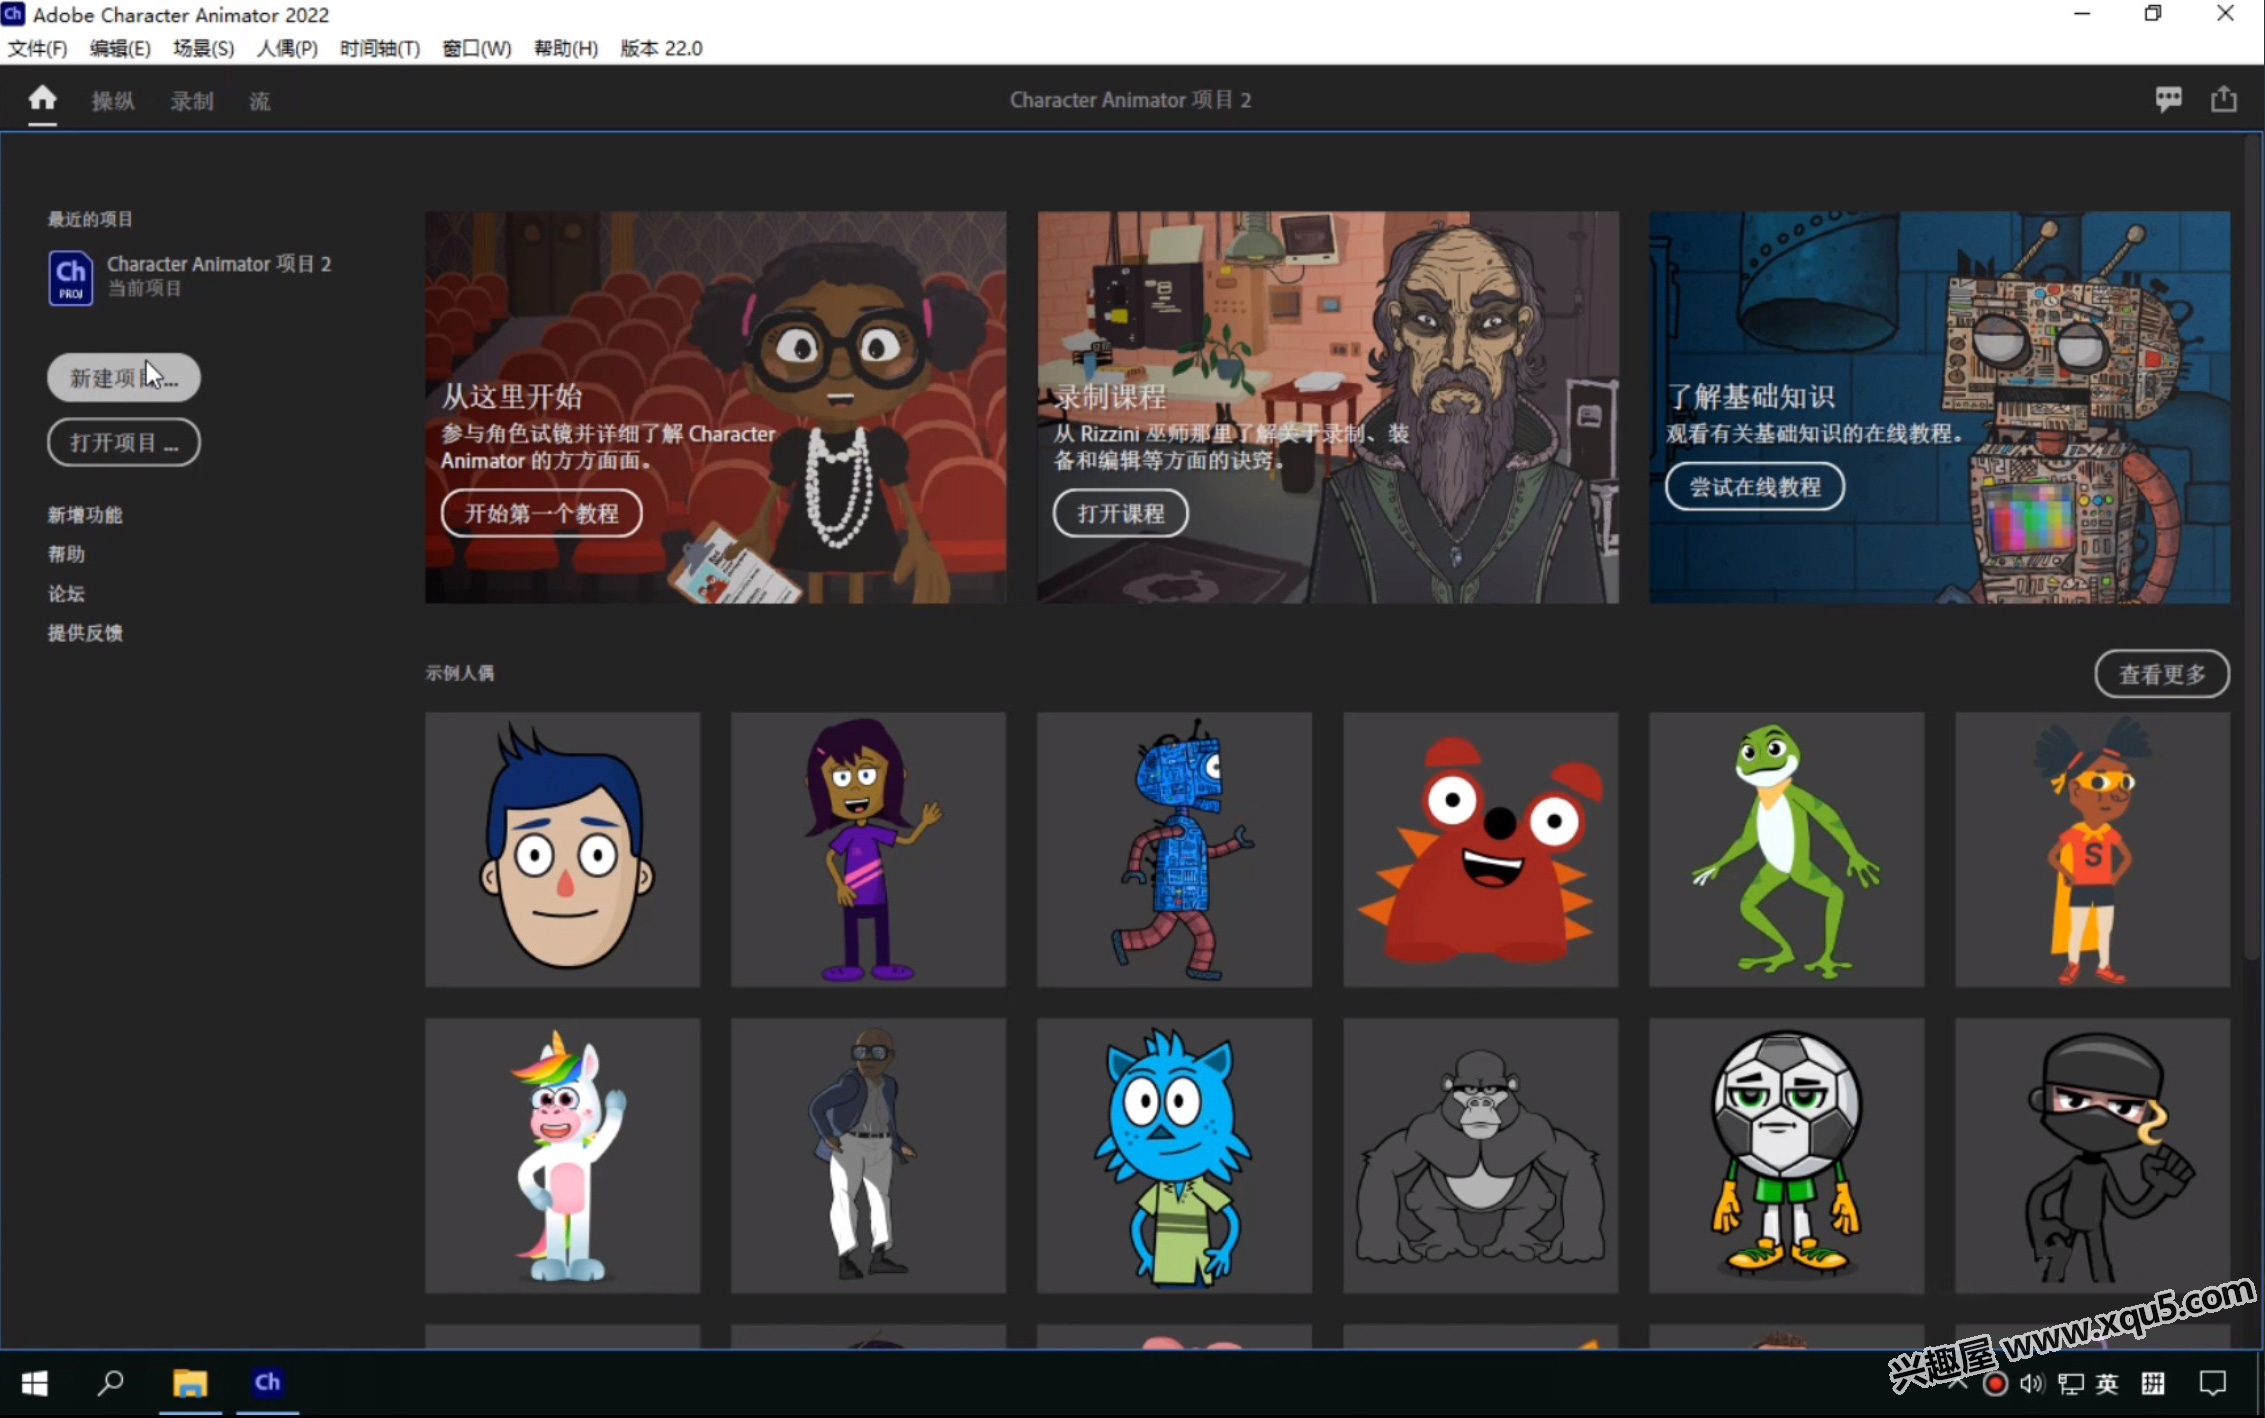The image size is (2265, 1418).
Task: Switch to 录制 (Record) tab
Action: [192, 101]
